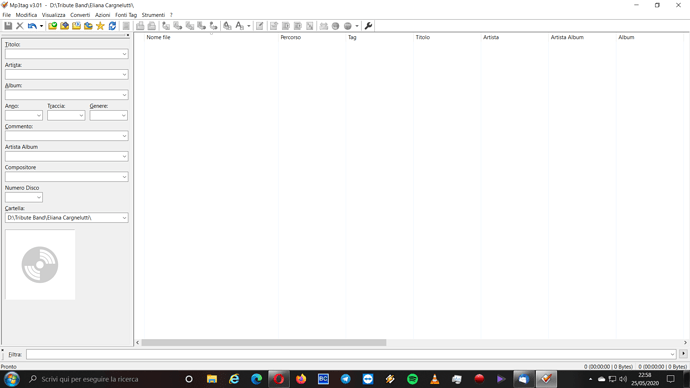Screen dimensions: 690x388
Task: Expand the Commento combo box
Action: click(x=124, y=136)
